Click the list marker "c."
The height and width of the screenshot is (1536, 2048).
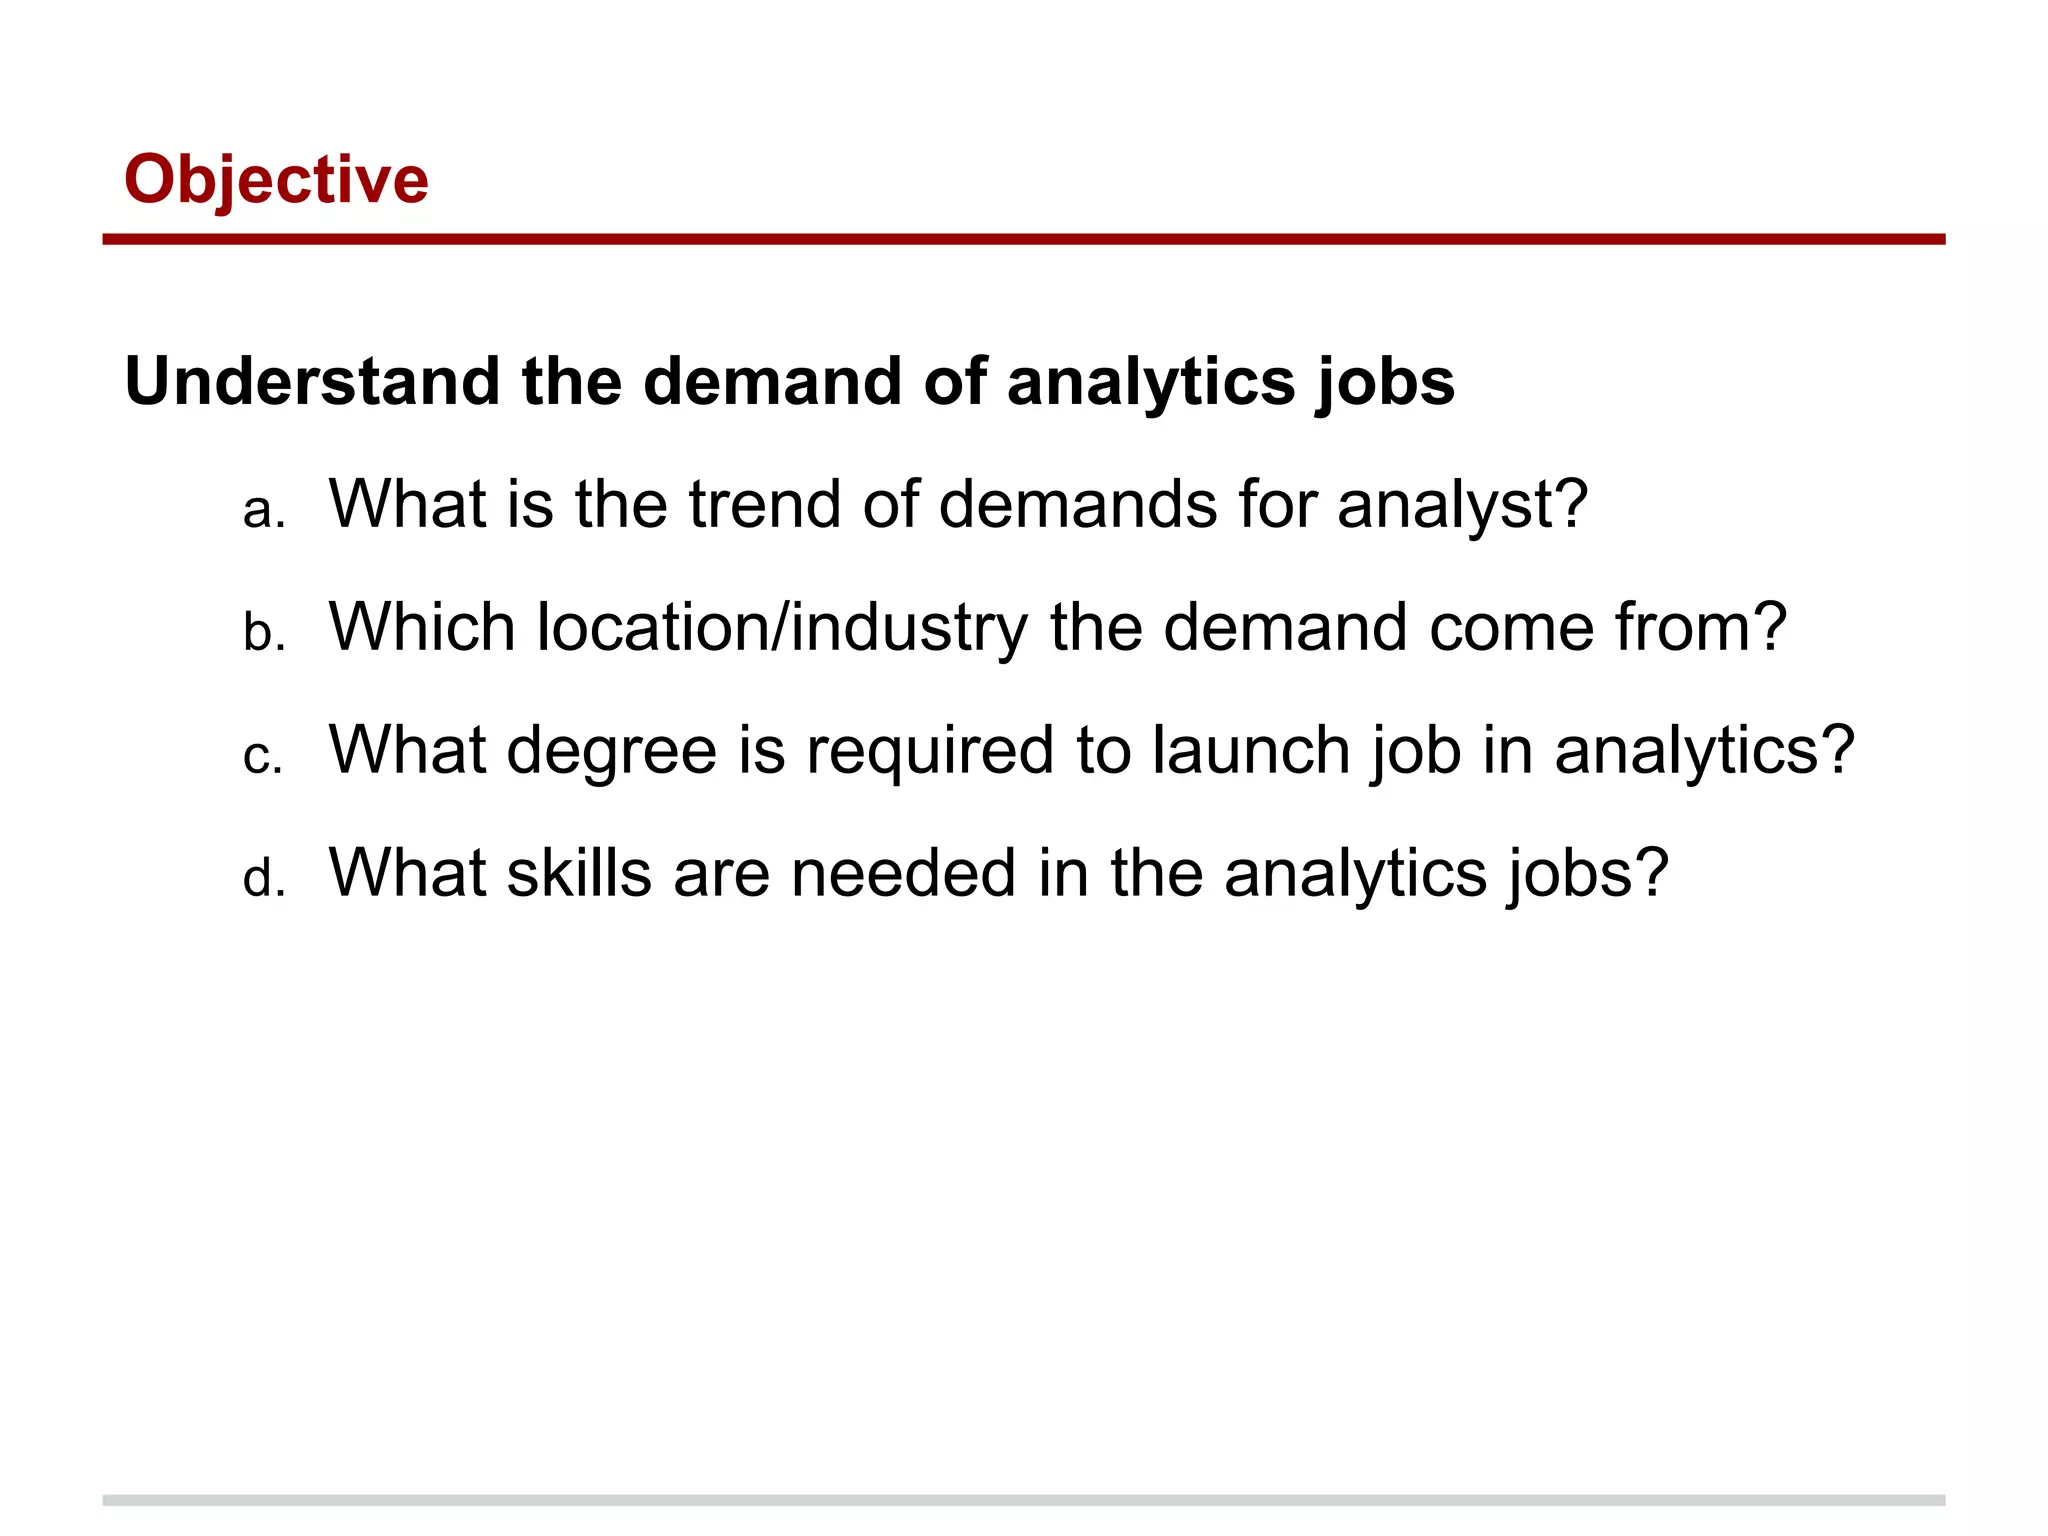tap(264, 757)
